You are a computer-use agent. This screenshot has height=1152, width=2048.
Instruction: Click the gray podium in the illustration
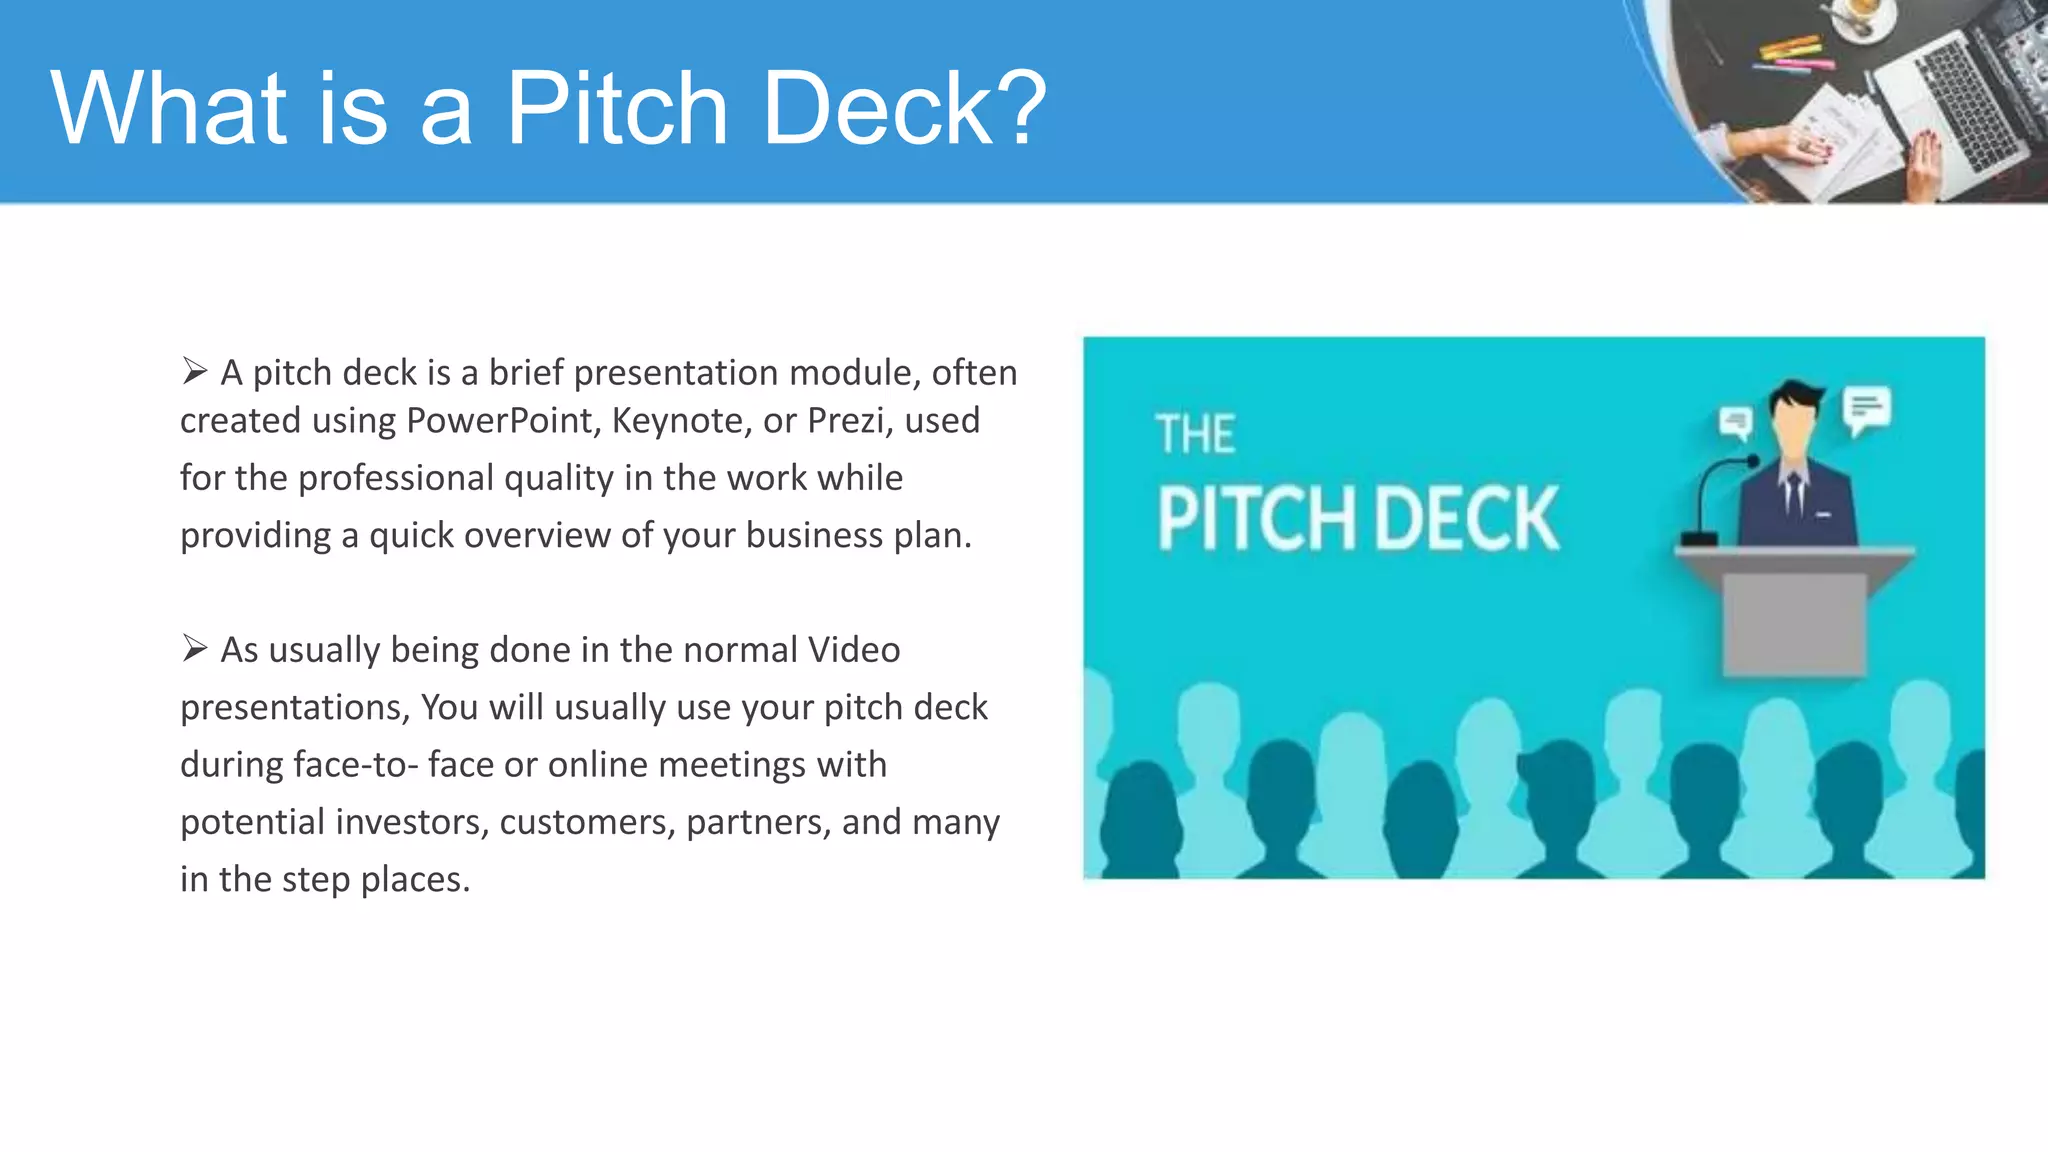1795,611
